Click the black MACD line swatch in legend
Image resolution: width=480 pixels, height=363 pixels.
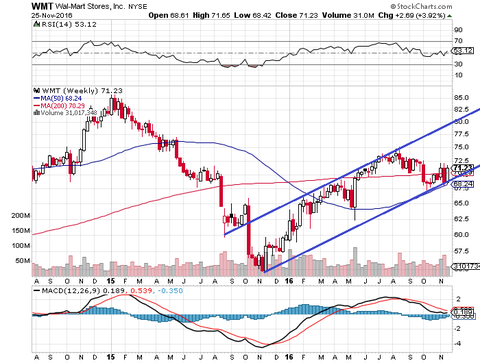coord(37,291)
